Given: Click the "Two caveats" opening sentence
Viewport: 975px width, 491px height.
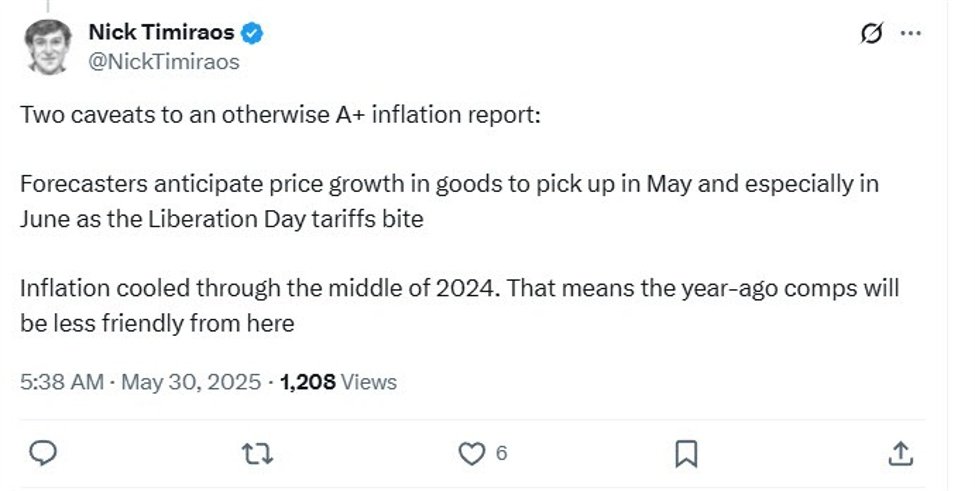Looking at the screenshot, I should (279, 116).
